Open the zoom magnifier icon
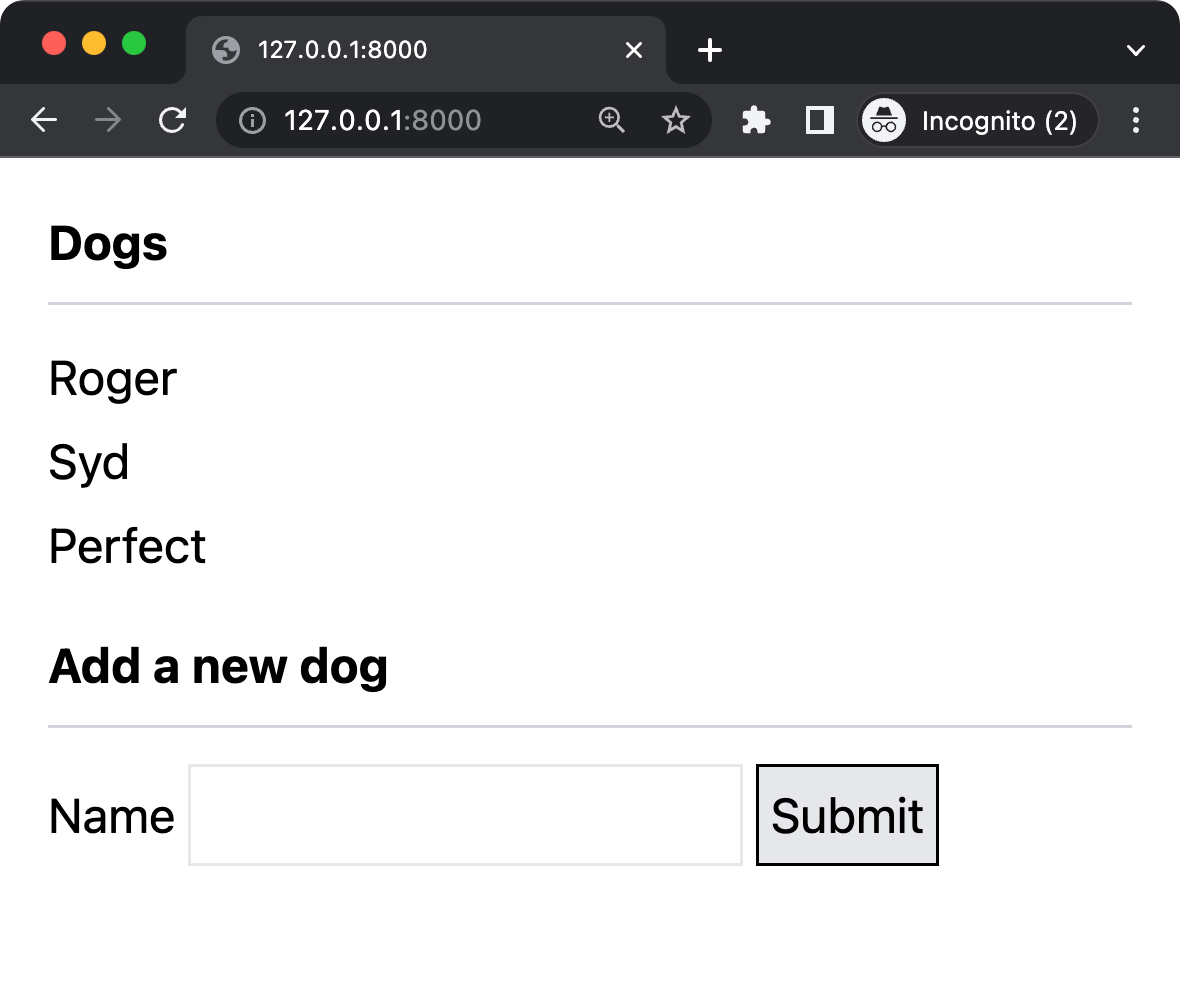Screen dimensions: 1180x988 [x=611, y=121]
